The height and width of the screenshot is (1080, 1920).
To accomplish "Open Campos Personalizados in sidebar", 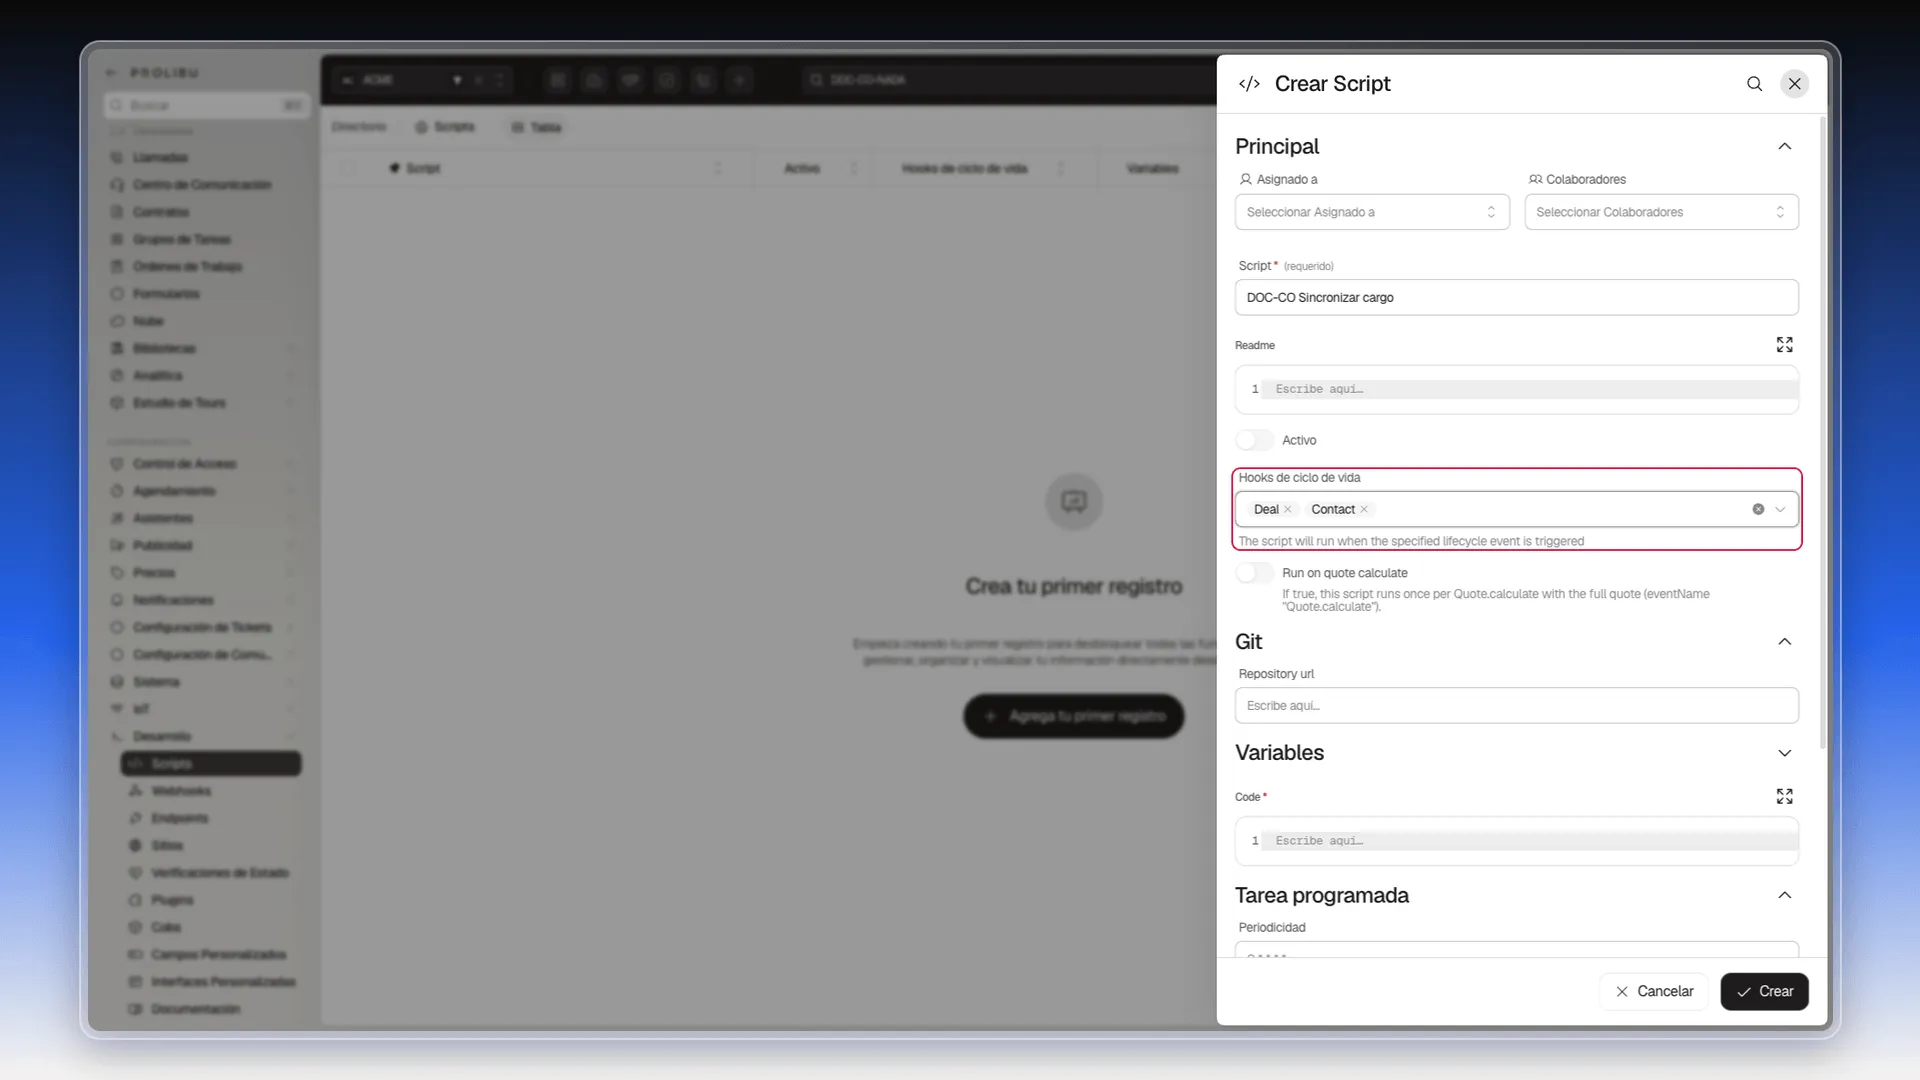I will 218,955.
